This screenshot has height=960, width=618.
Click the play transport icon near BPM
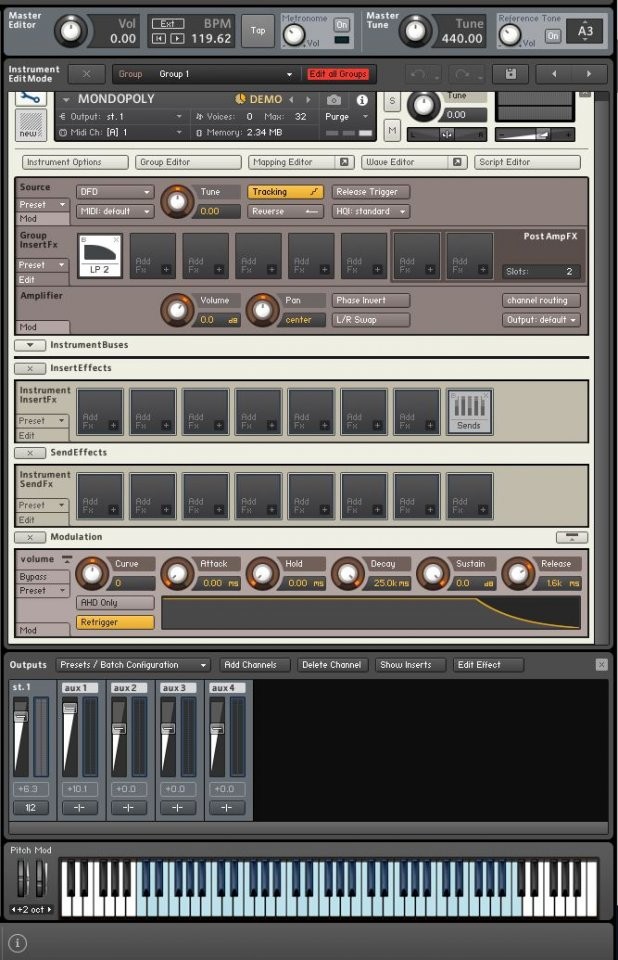pyautogui.click(x=178, y=39)
